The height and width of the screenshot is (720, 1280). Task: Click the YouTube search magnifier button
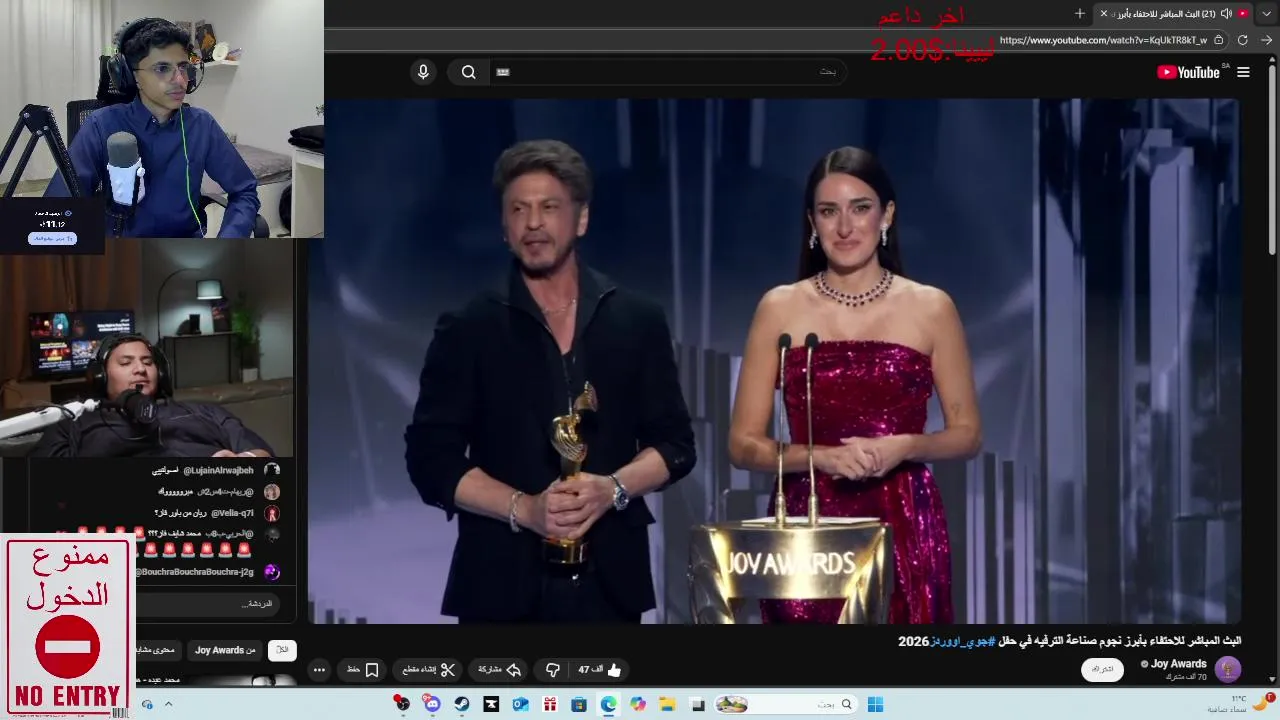pyautogui.click(x=468, y=72)
